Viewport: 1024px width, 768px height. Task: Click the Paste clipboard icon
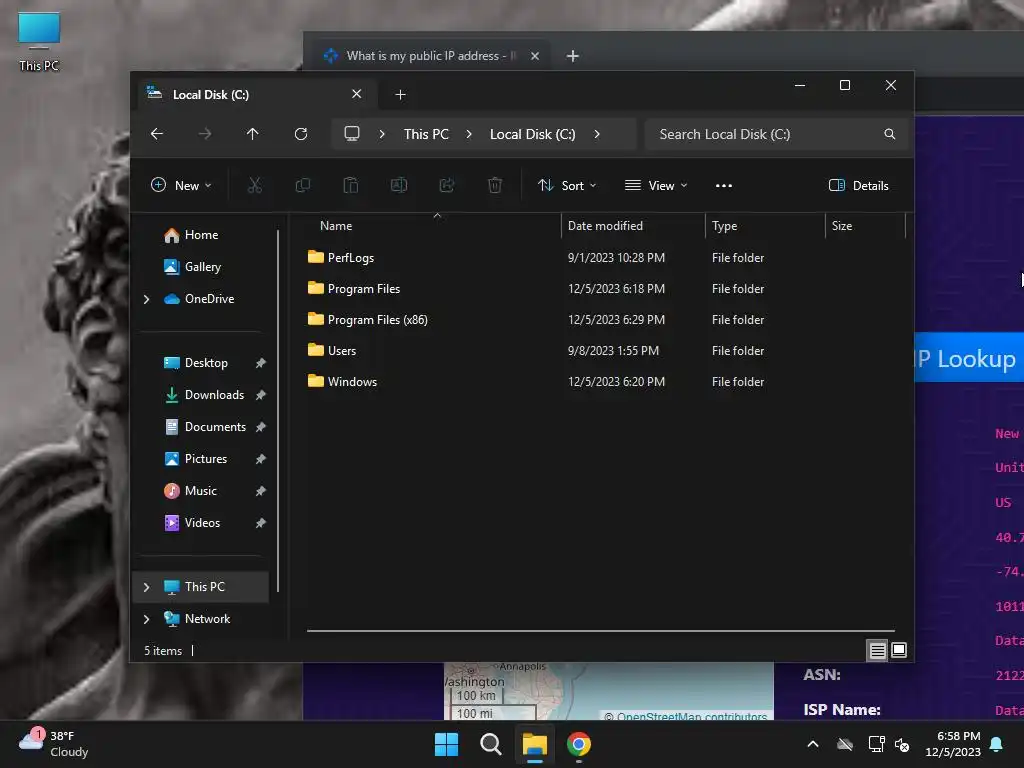(x=351, y=185)
